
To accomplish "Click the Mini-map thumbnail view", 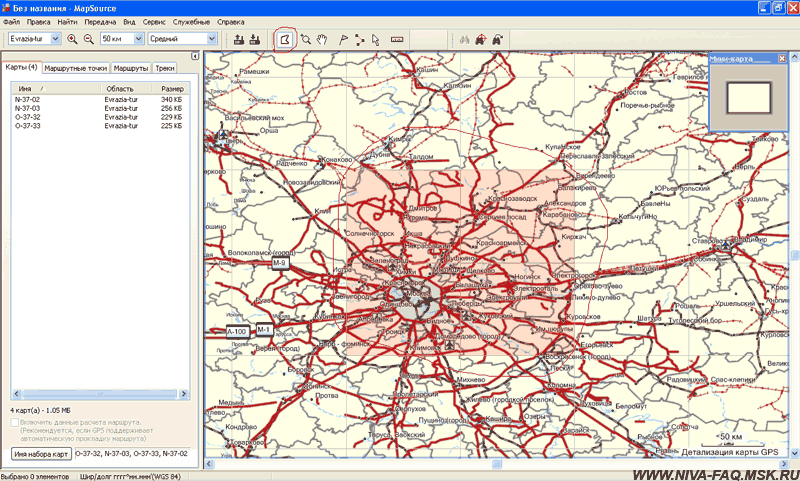I will point(748,97).
